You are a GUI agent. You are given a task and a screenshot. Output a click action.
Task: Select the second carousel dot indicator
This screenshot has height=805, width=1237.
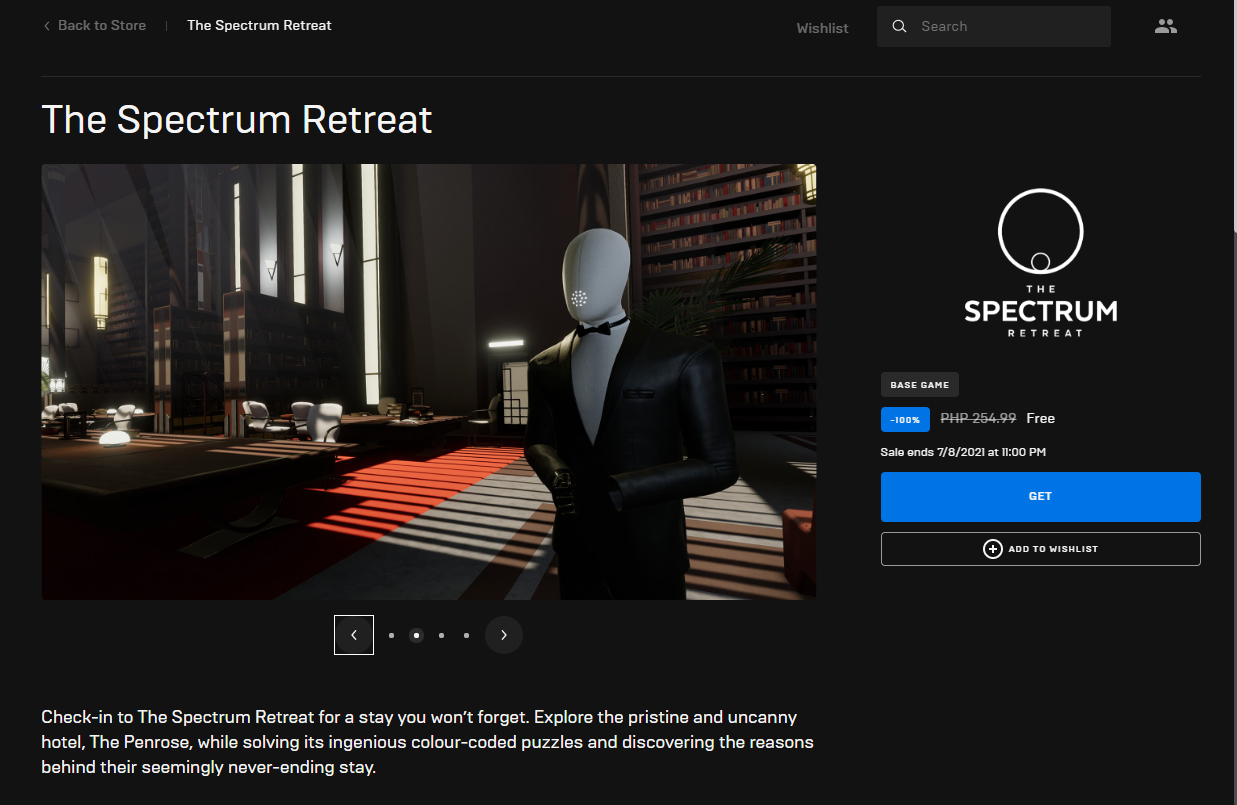pyautogui.click(x=416, y=635)
